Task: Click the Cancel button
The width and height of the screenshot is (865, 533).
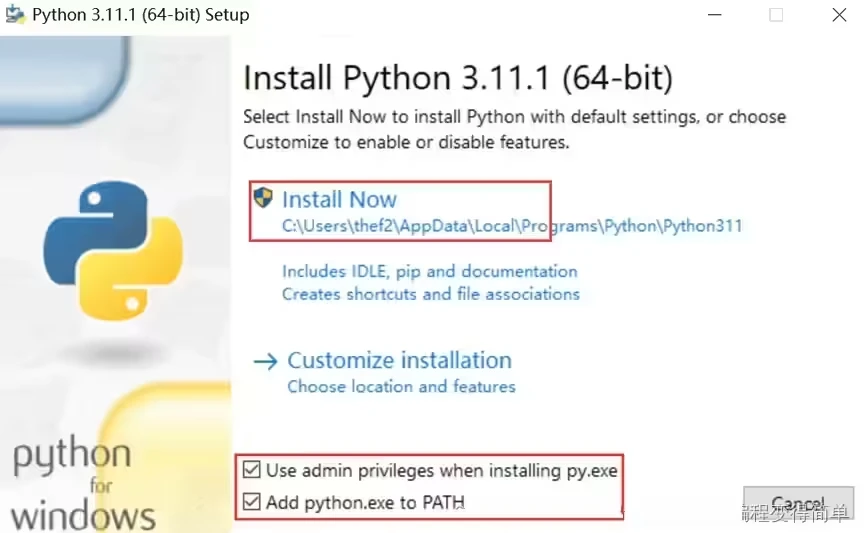Action: point(798,503)
